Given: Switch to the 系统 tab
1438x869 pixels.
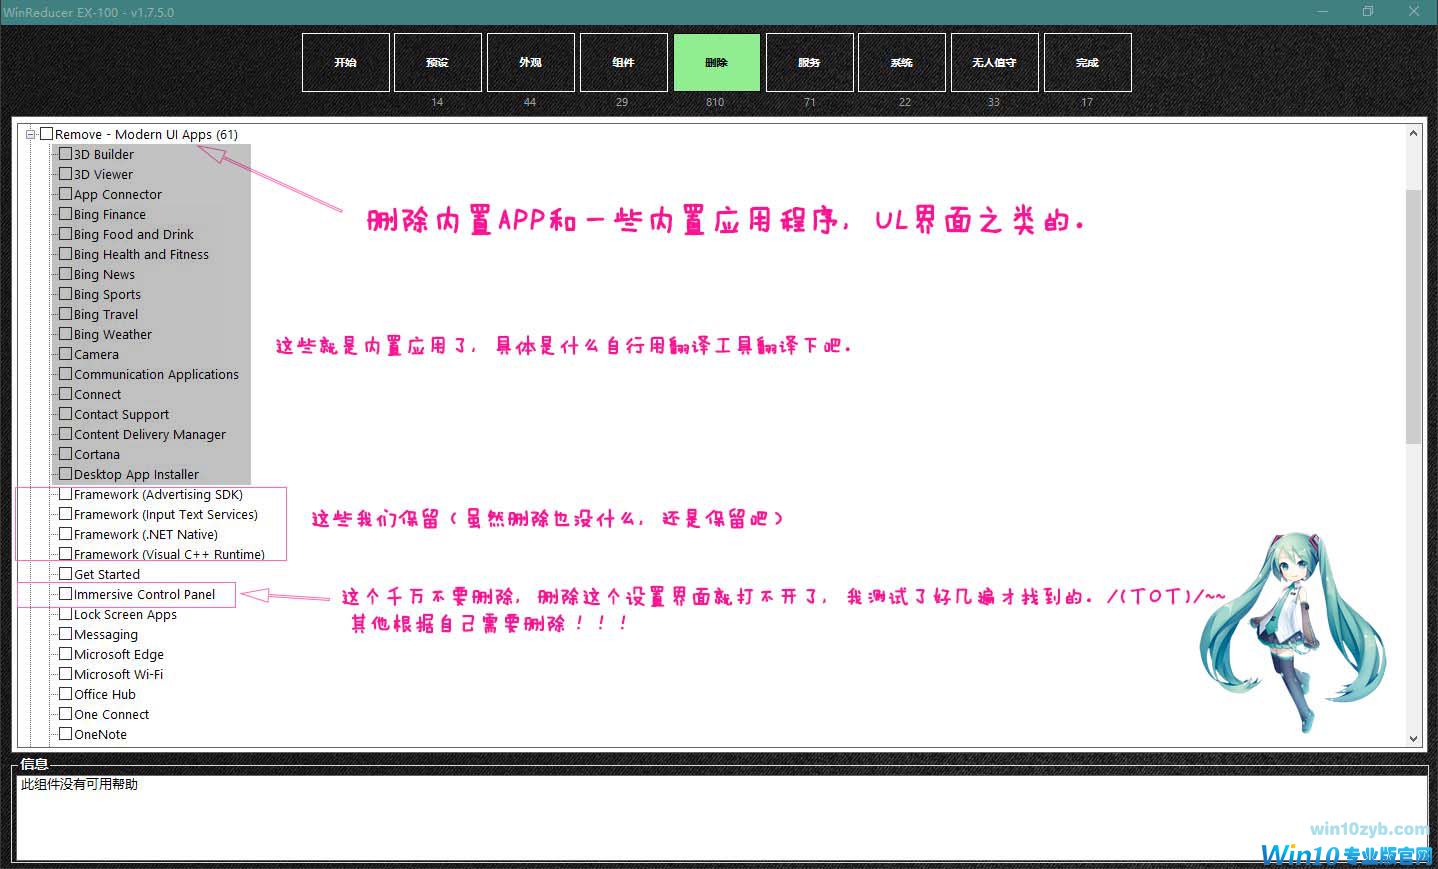Looking at the screenshot, I should tap(902, 62).
